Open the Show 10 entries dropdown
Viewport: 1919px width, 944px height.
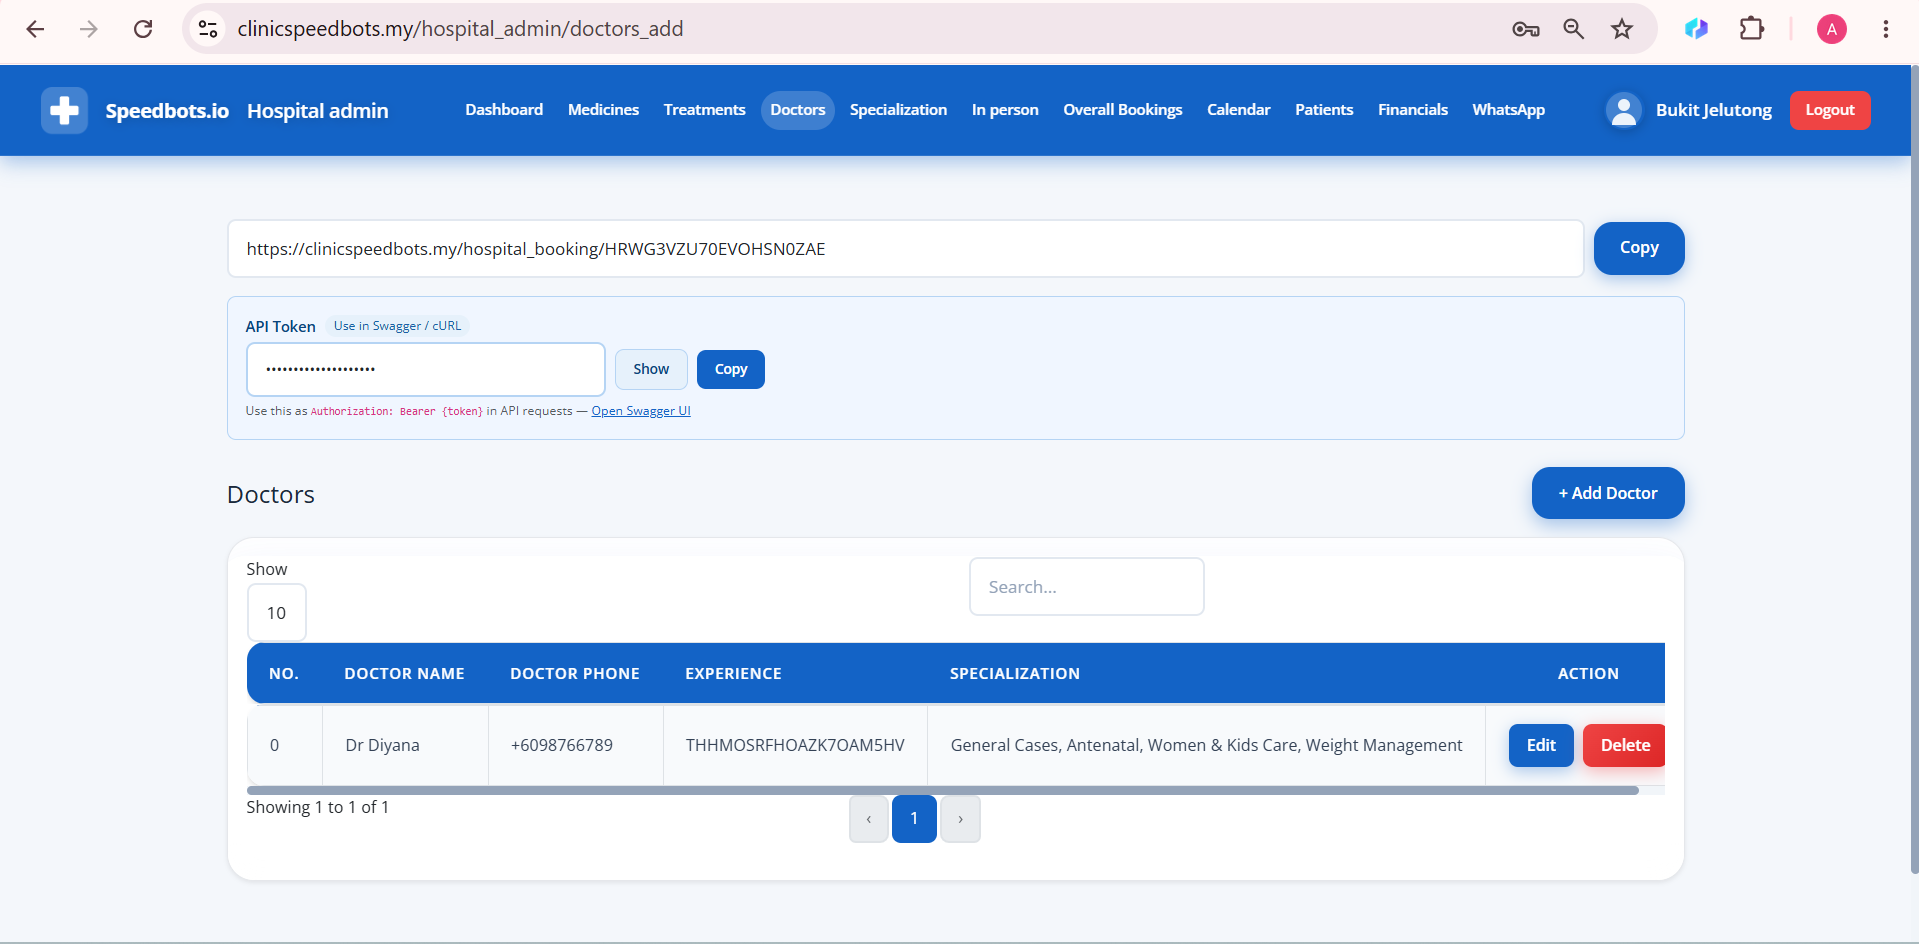[x=276, y=613]
